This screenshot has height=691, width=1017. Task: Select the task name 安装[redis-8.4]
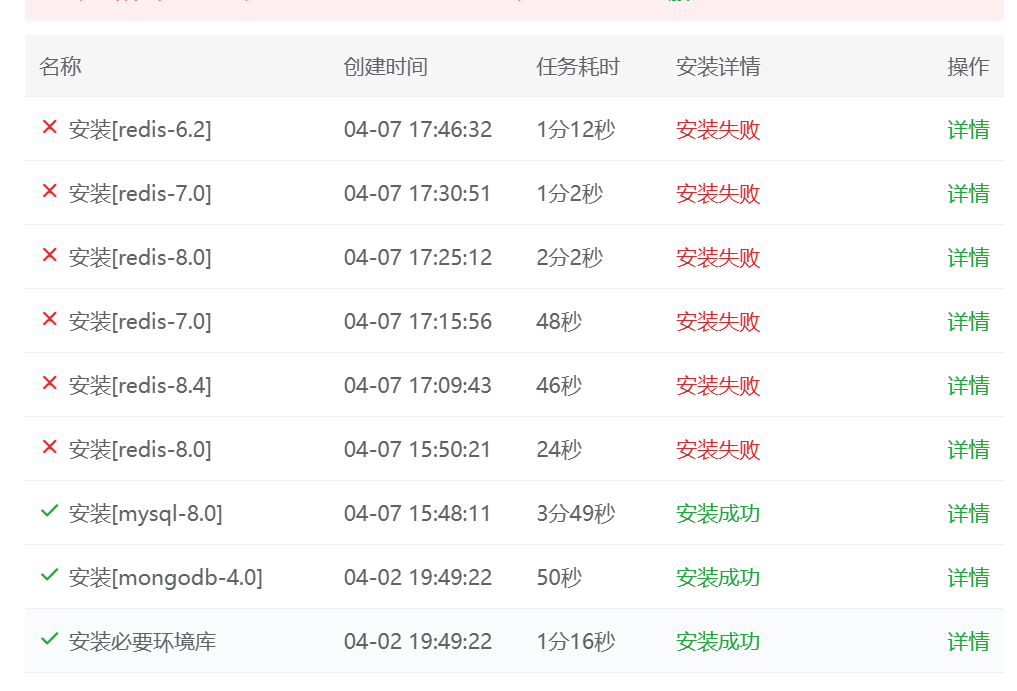140,385
